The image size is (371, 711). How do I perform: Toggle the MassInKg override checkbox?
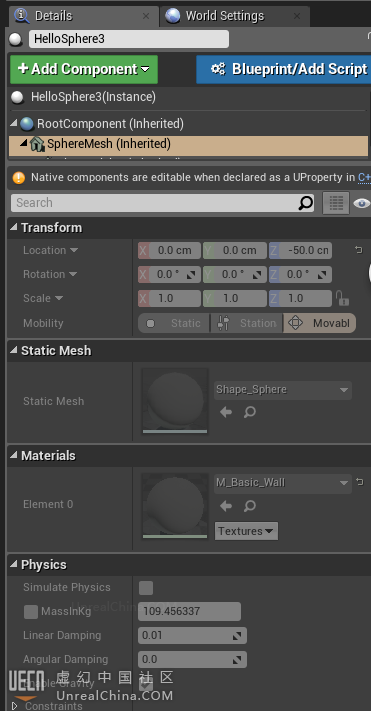[31, 612]
